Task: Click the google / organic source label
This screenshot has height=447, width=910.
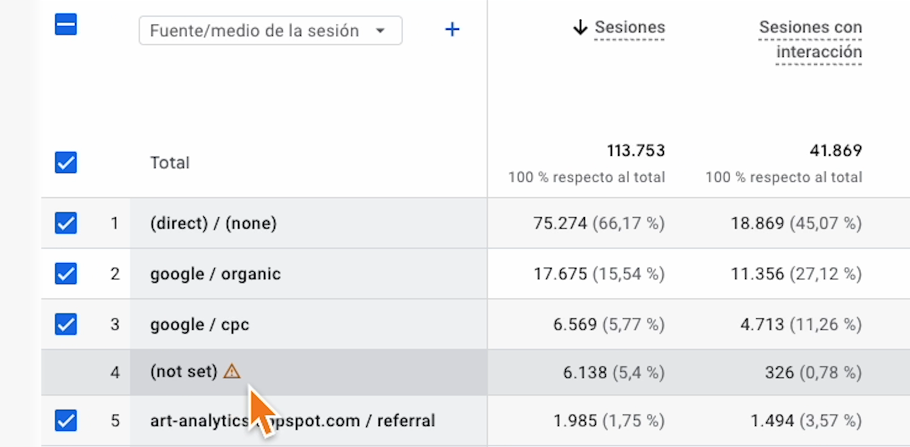Action: (x=215, y=273)
